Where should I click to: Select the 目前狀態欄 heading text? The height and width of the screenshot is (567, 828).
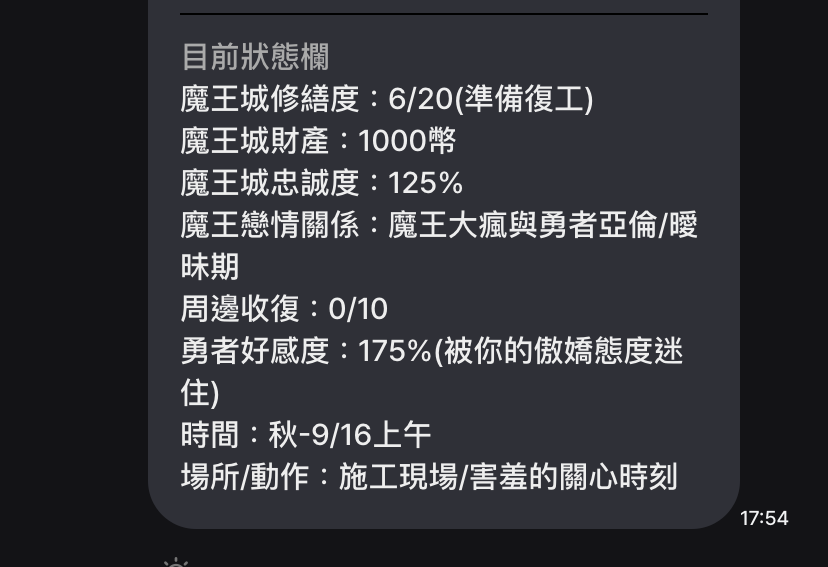pos(256,57)
